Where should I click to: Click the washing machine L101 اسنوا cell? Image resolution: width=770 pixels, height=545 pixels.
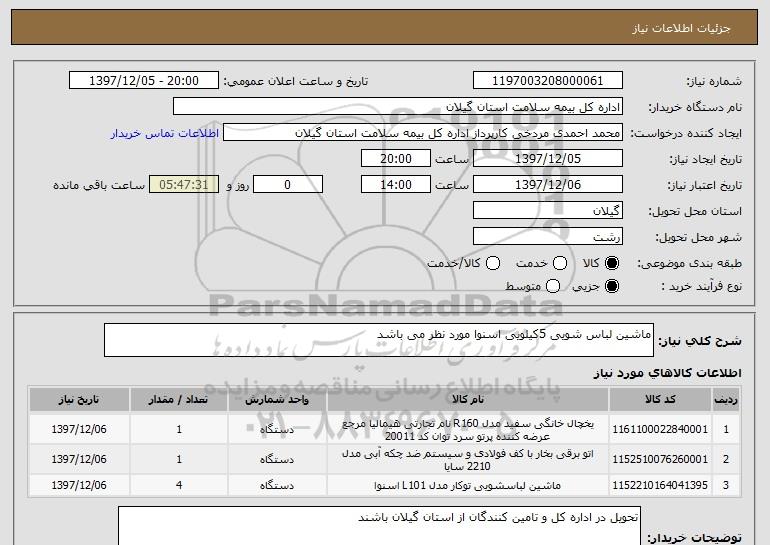pos(468,486)
